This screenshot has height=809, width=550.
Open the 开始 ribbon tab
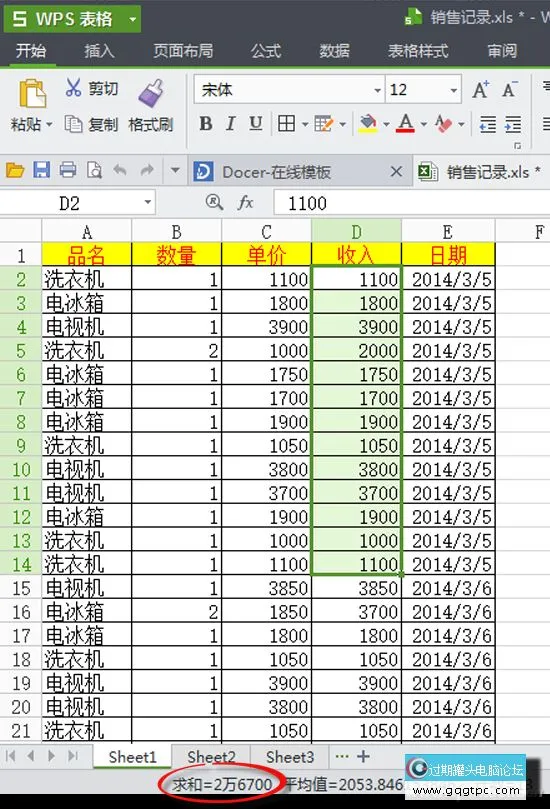31,51
